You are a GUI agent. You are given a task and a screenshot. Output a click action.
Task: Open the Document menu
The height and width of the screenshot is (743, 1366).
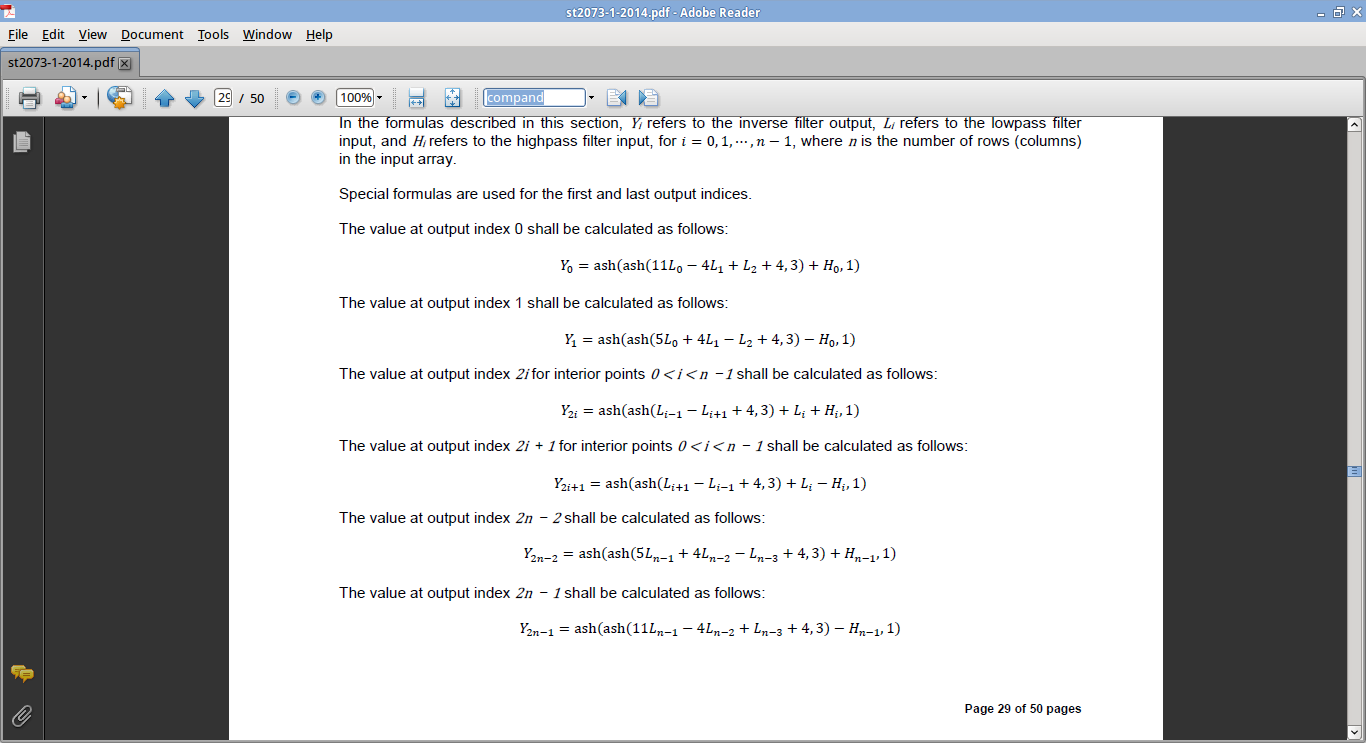[152, 34]
